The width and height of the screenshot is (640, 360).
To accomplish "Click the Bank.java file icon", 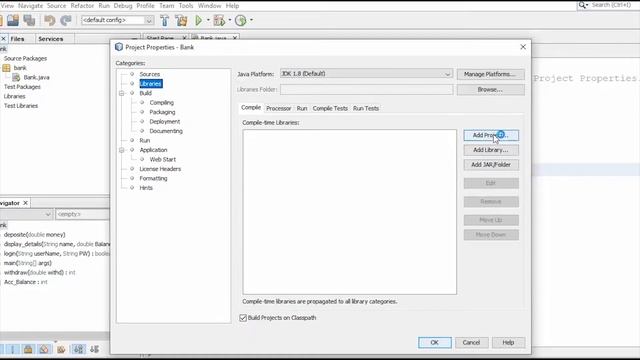I will coord(16,77).
